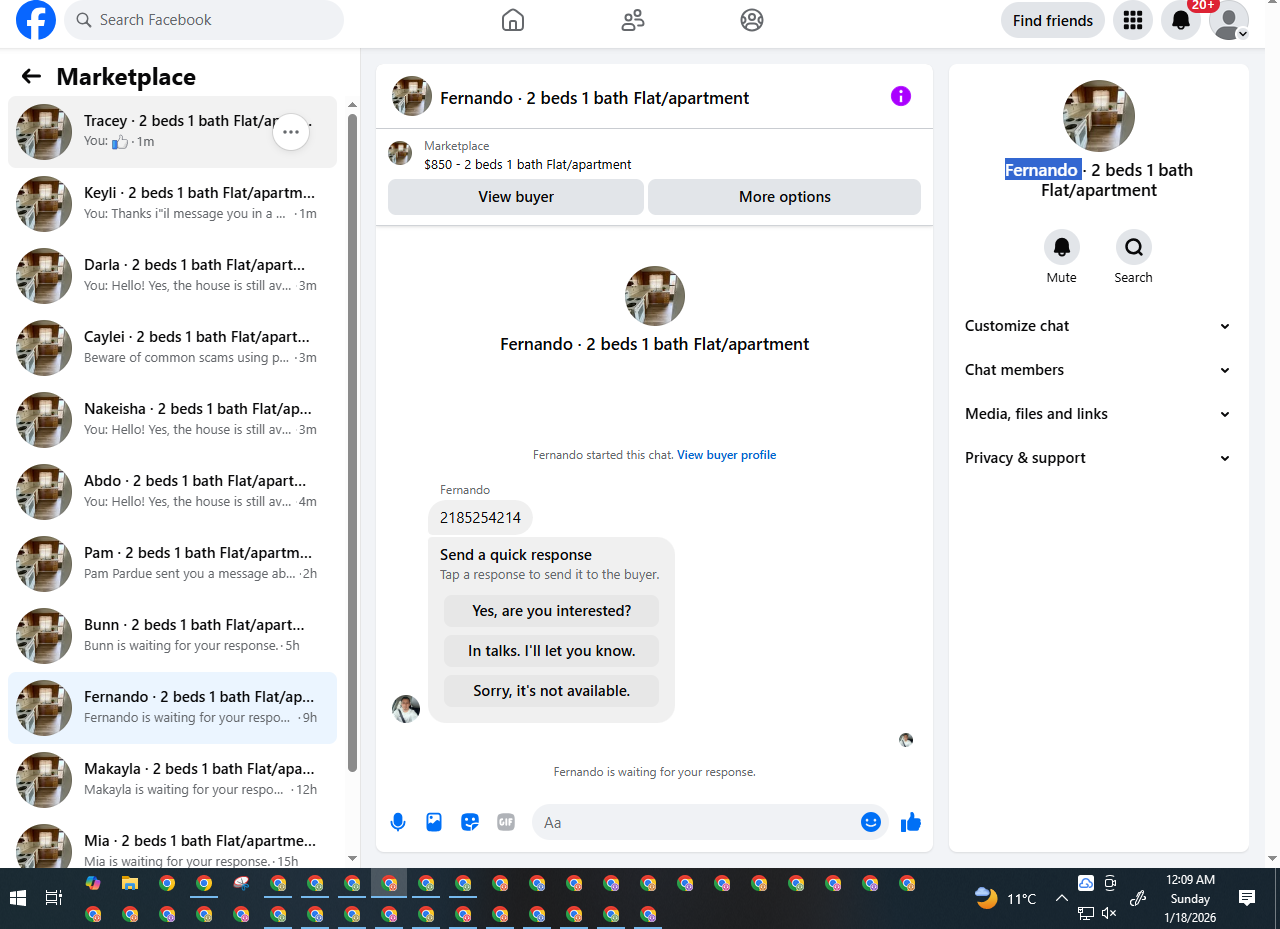Image resolution: width=1280 pixels, height=929 pixels.
Task: Open the Tracey conversation
Action: point(172,132)
